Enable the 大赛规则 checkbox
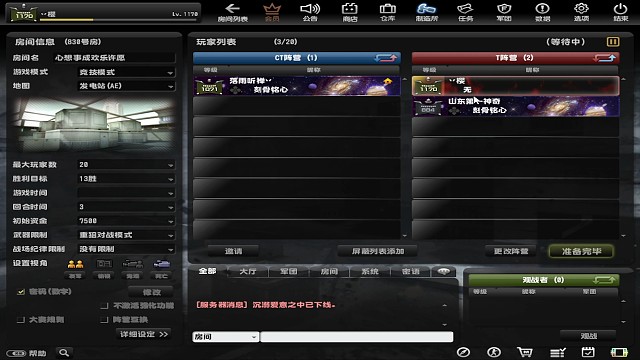The image size is (640, 360). (x=21, y=320)
